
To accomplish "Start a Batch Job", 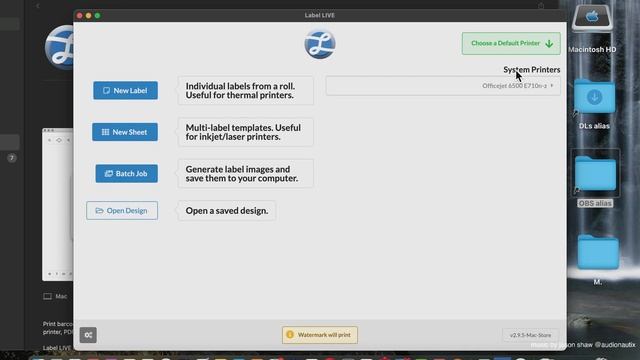I will (x=127, y=173).
